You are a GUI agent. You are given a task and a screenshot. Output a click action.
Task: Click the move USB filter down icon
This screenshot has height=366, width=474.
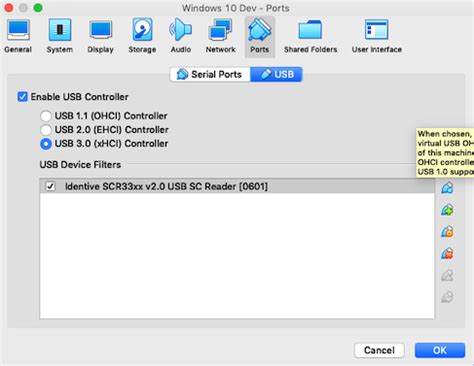[x=447, y=297]
